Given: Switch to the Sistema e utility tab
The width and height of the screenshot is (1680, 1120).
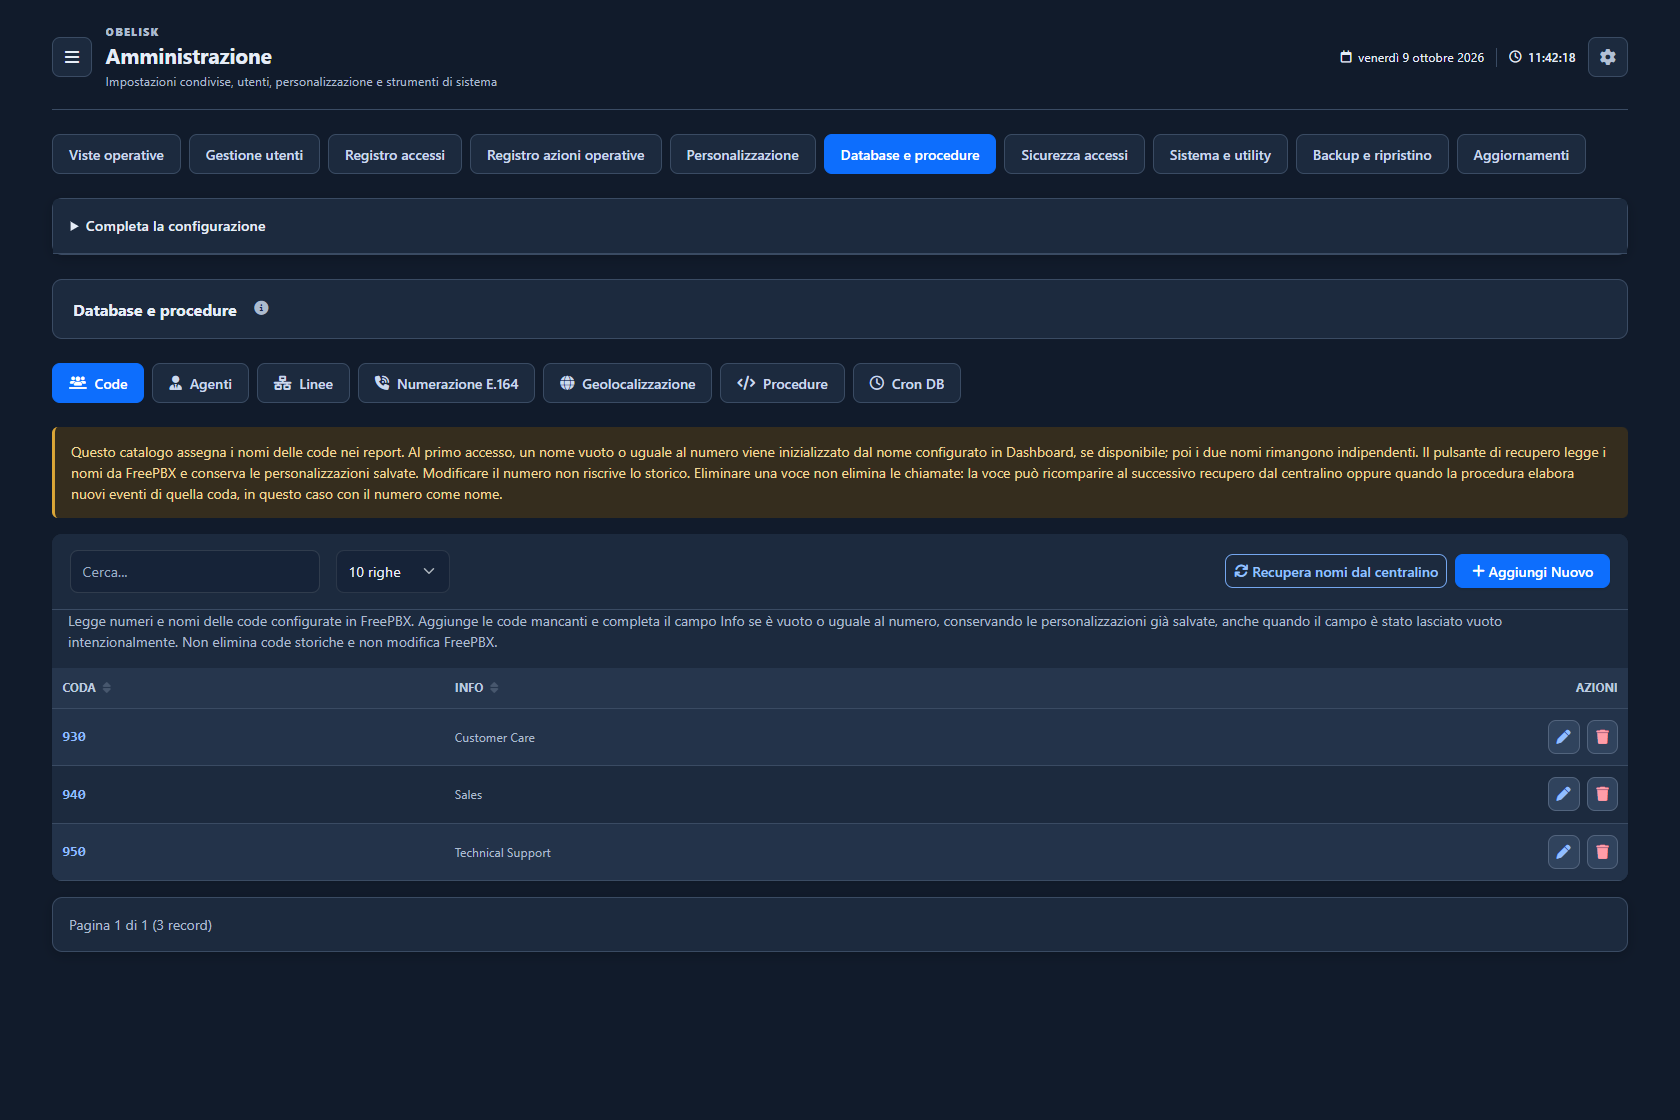Looking at the screenshot, I should pyautogui.click(x=1220, y=154).
